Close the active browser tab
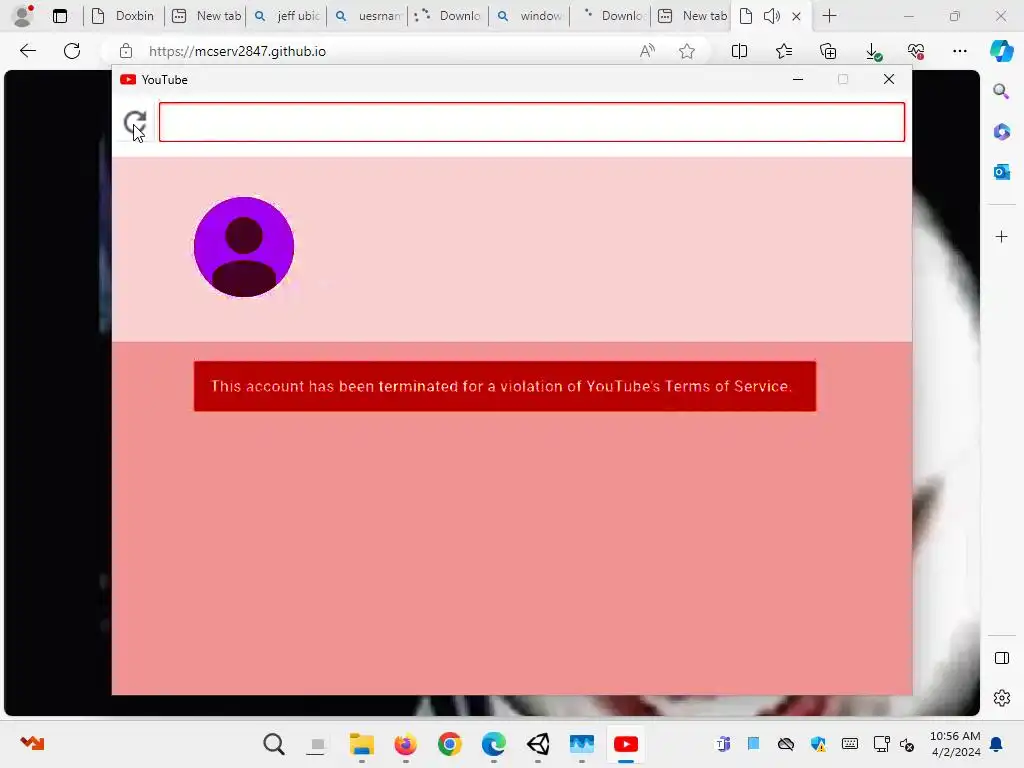Screen dimensions: 1024x768 pyautogui.click(x=796, y=16)
